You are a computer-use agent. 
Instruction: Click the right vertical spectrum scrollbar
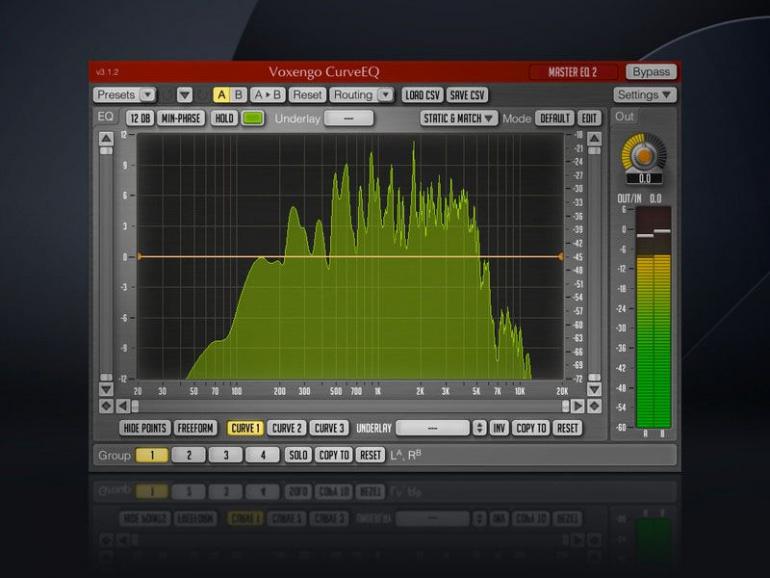pos(594,264)
